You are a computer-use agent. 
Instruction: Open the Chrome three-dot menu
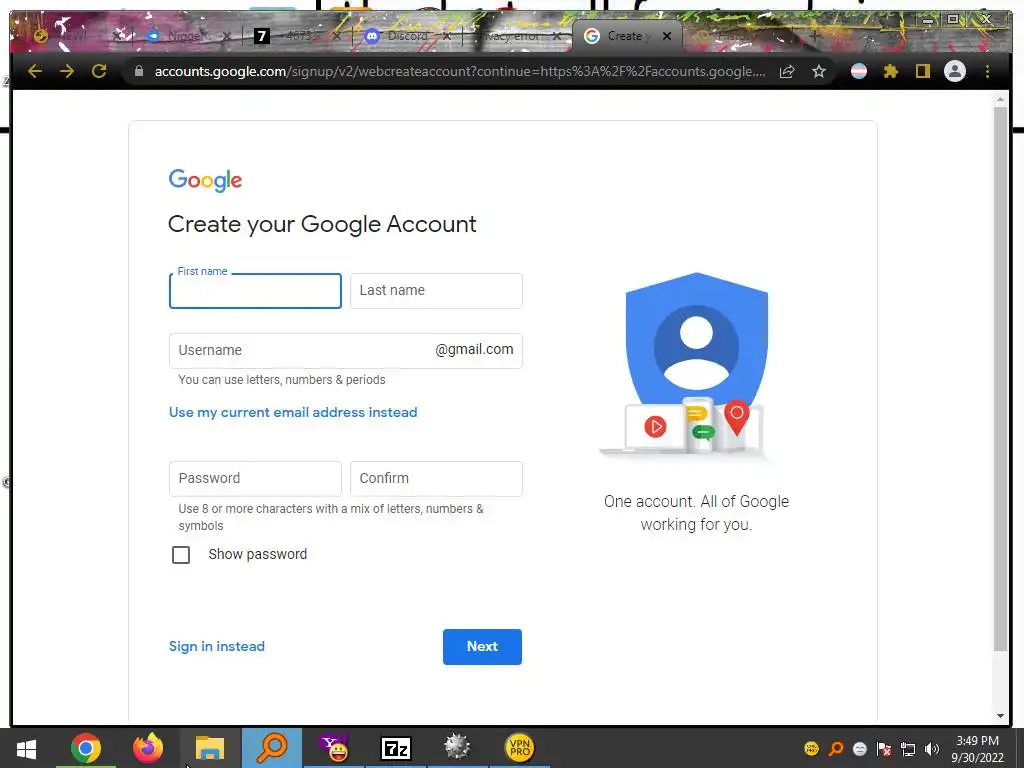click(x=987, y=71)
